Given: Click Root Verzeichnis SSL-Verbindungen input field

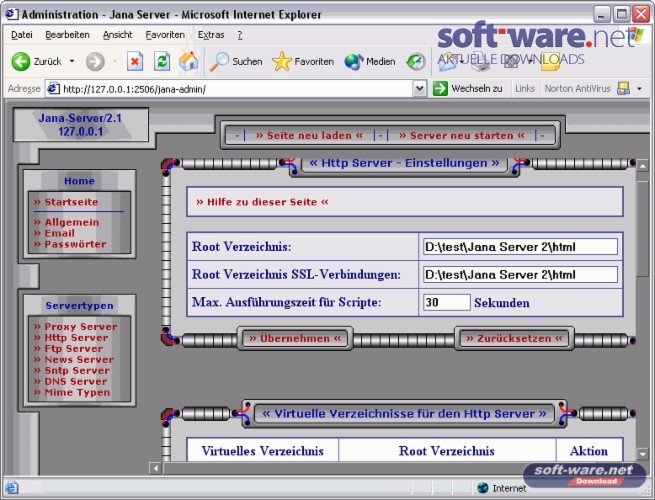Looking at the screenshot, I should [x=520, y=274].
